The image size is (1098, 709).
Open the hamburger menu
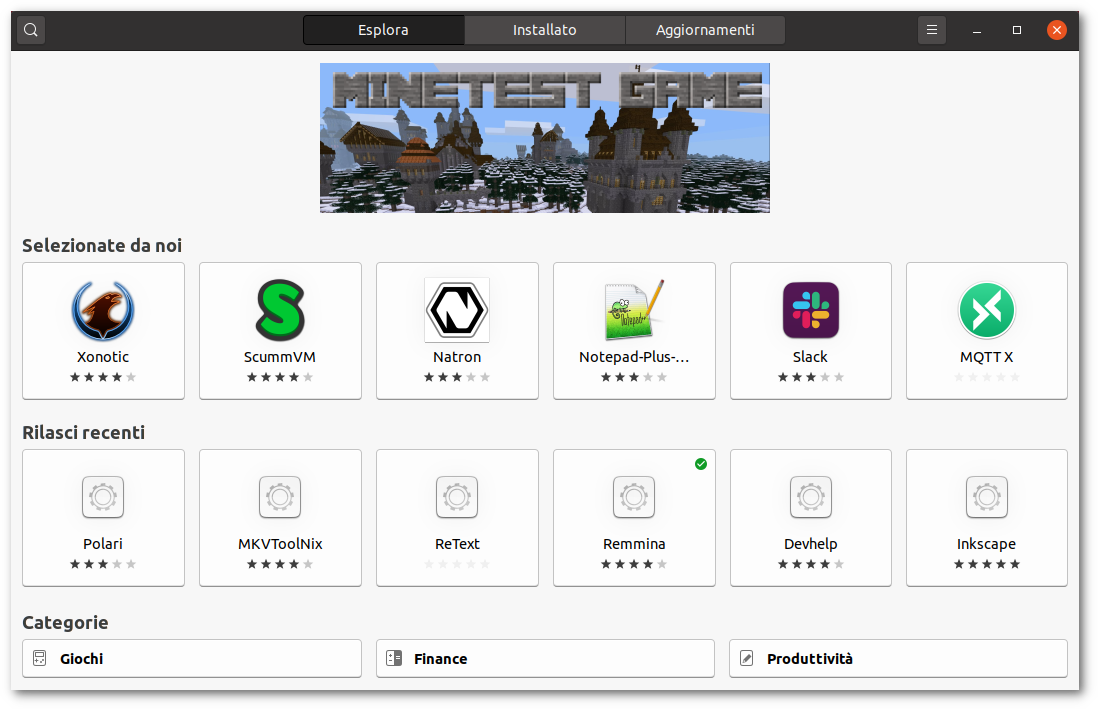[x=931, y=30]
